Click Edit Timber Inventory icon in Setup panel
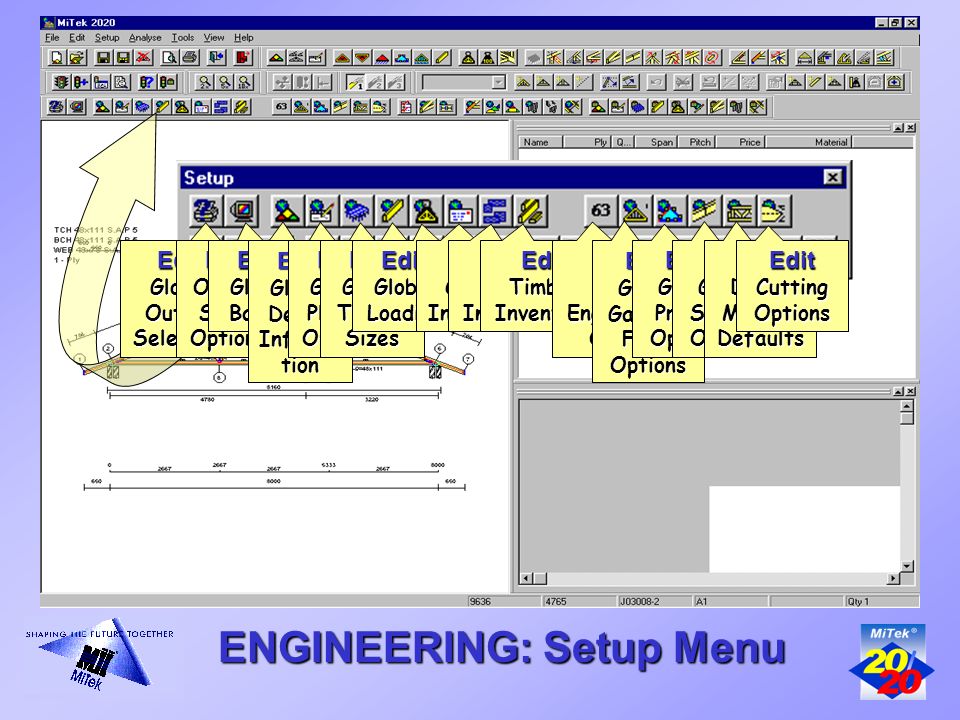960x720 pixels. 530,211
